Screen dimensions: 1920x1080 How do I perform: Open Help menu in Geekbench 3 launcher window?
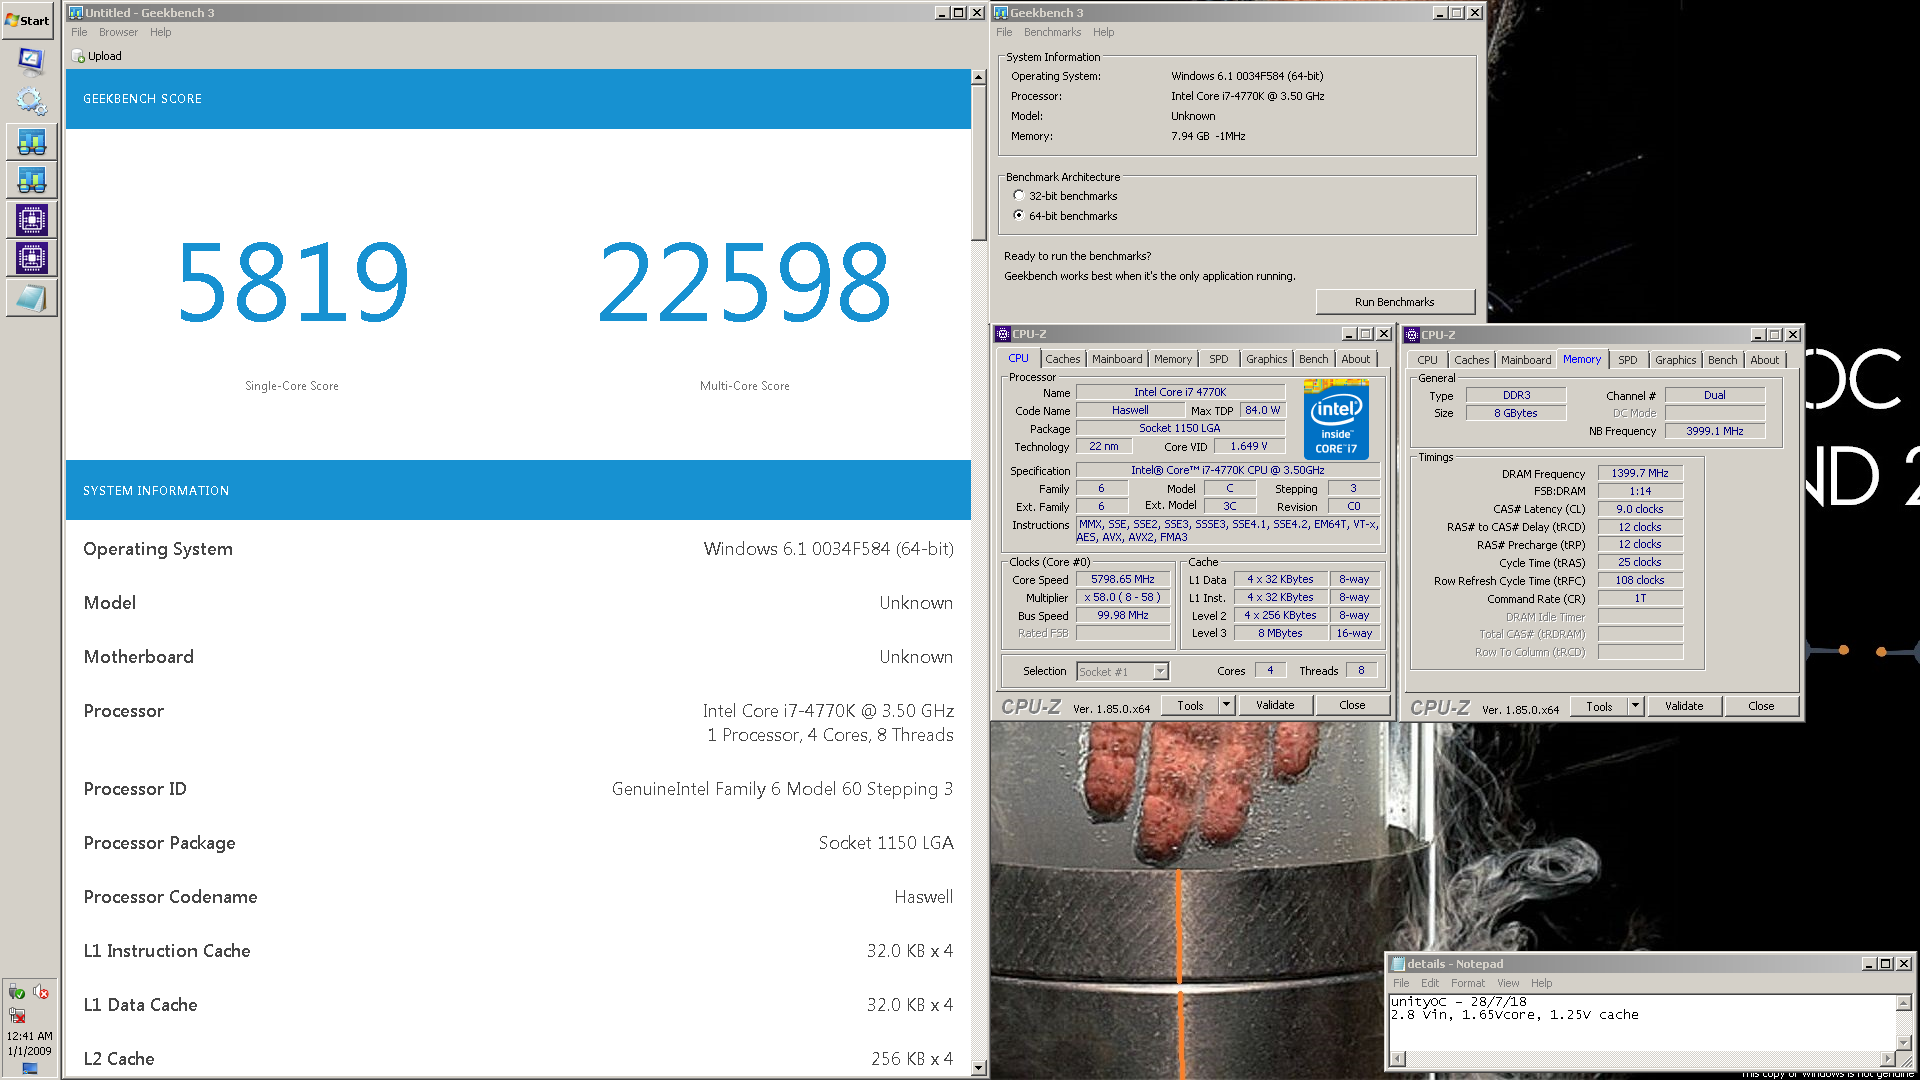[x=1103, y=32]
